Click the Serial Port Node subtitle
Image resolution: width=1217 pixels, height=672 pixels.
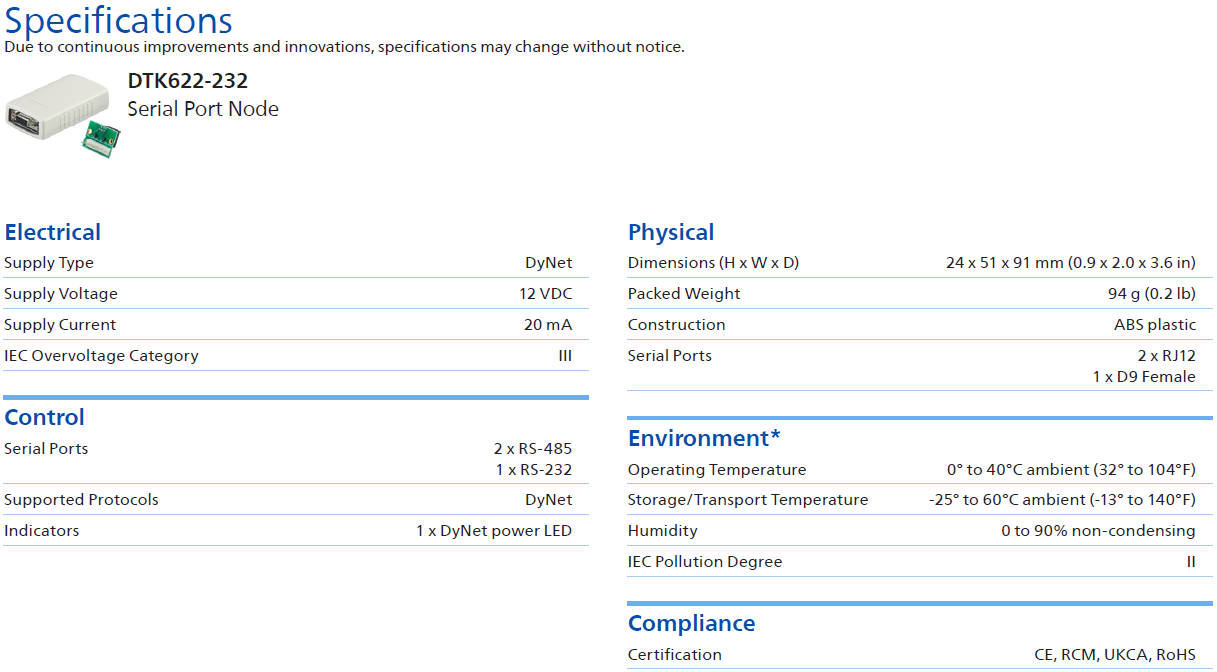203,109
